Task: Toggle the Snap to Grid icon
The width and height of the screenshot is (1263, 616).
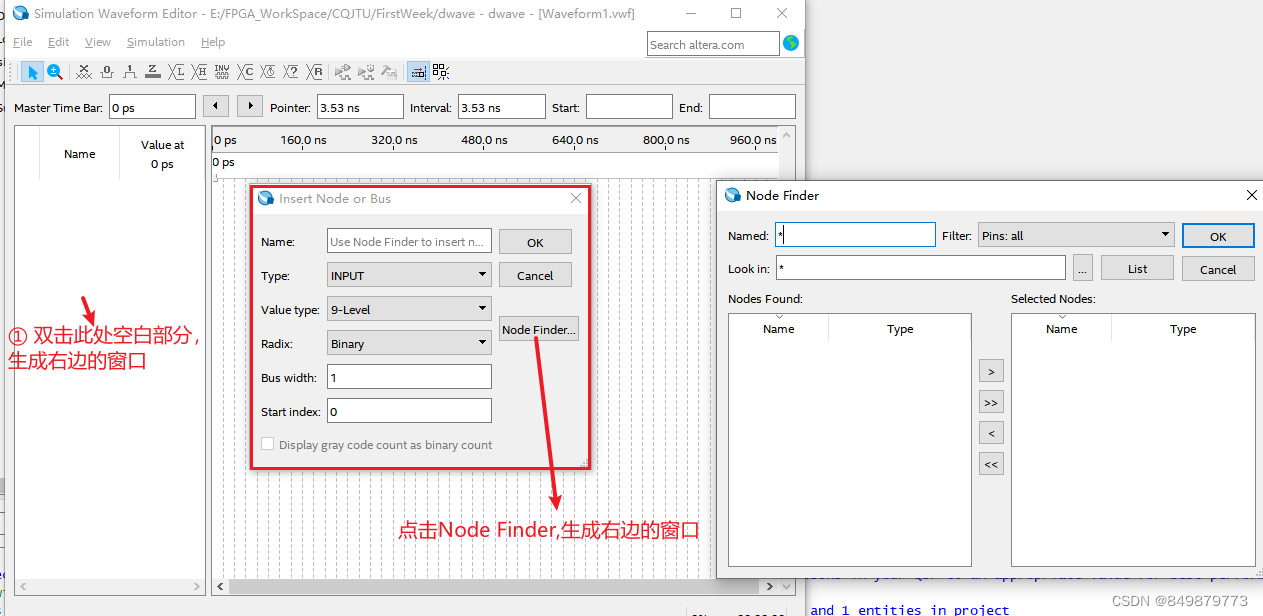Action: pos(418,72)
